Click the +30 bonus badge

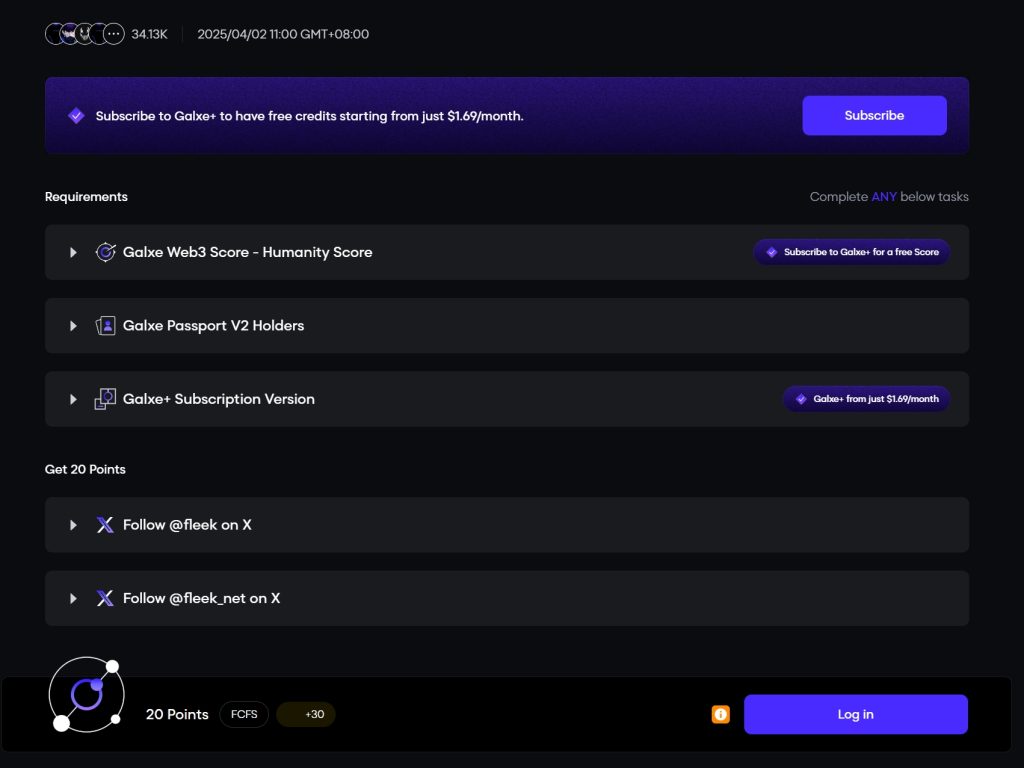(306, 714)
